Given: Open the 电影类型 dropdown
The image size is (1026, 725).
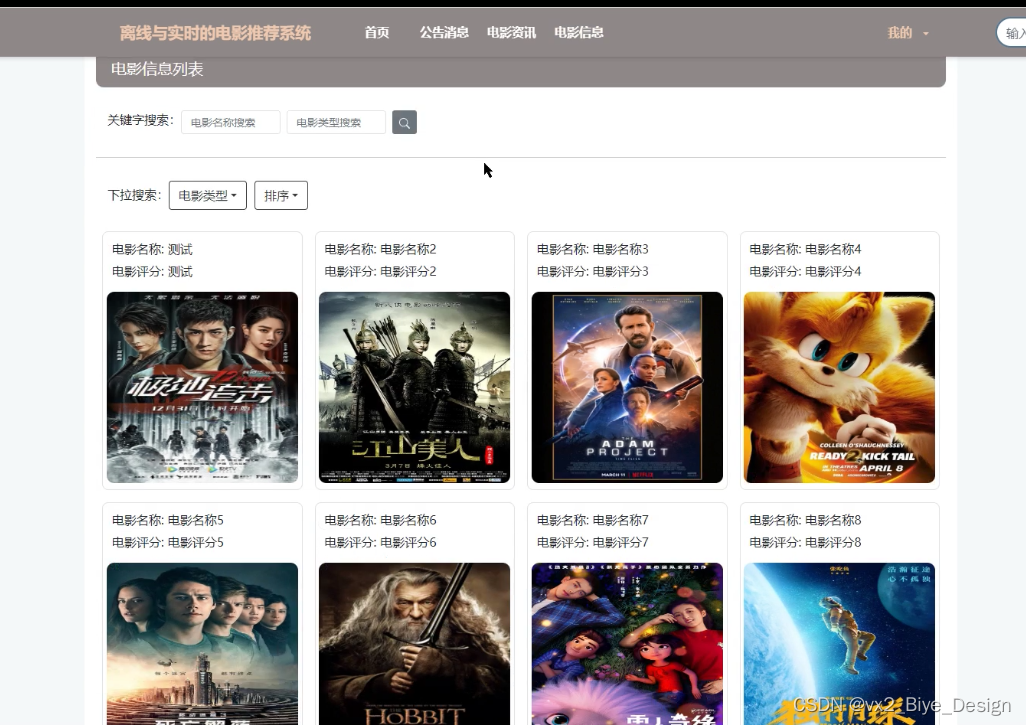Looking at the screenshot, I should click(207, 196).
